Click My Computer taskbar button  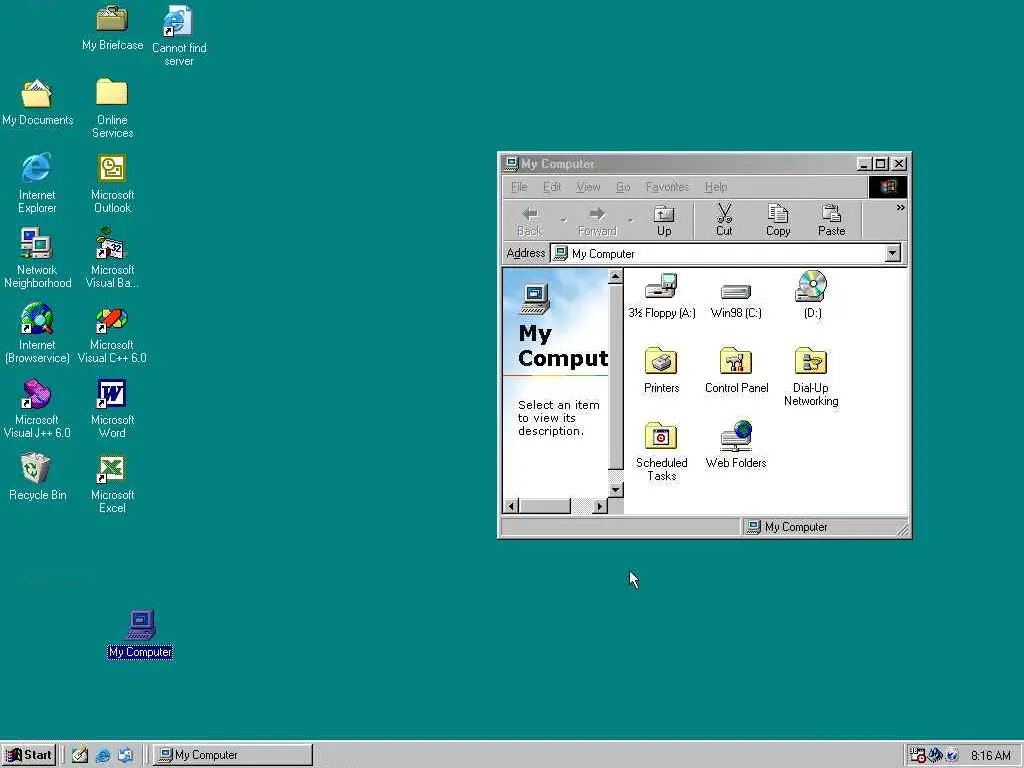233,755
